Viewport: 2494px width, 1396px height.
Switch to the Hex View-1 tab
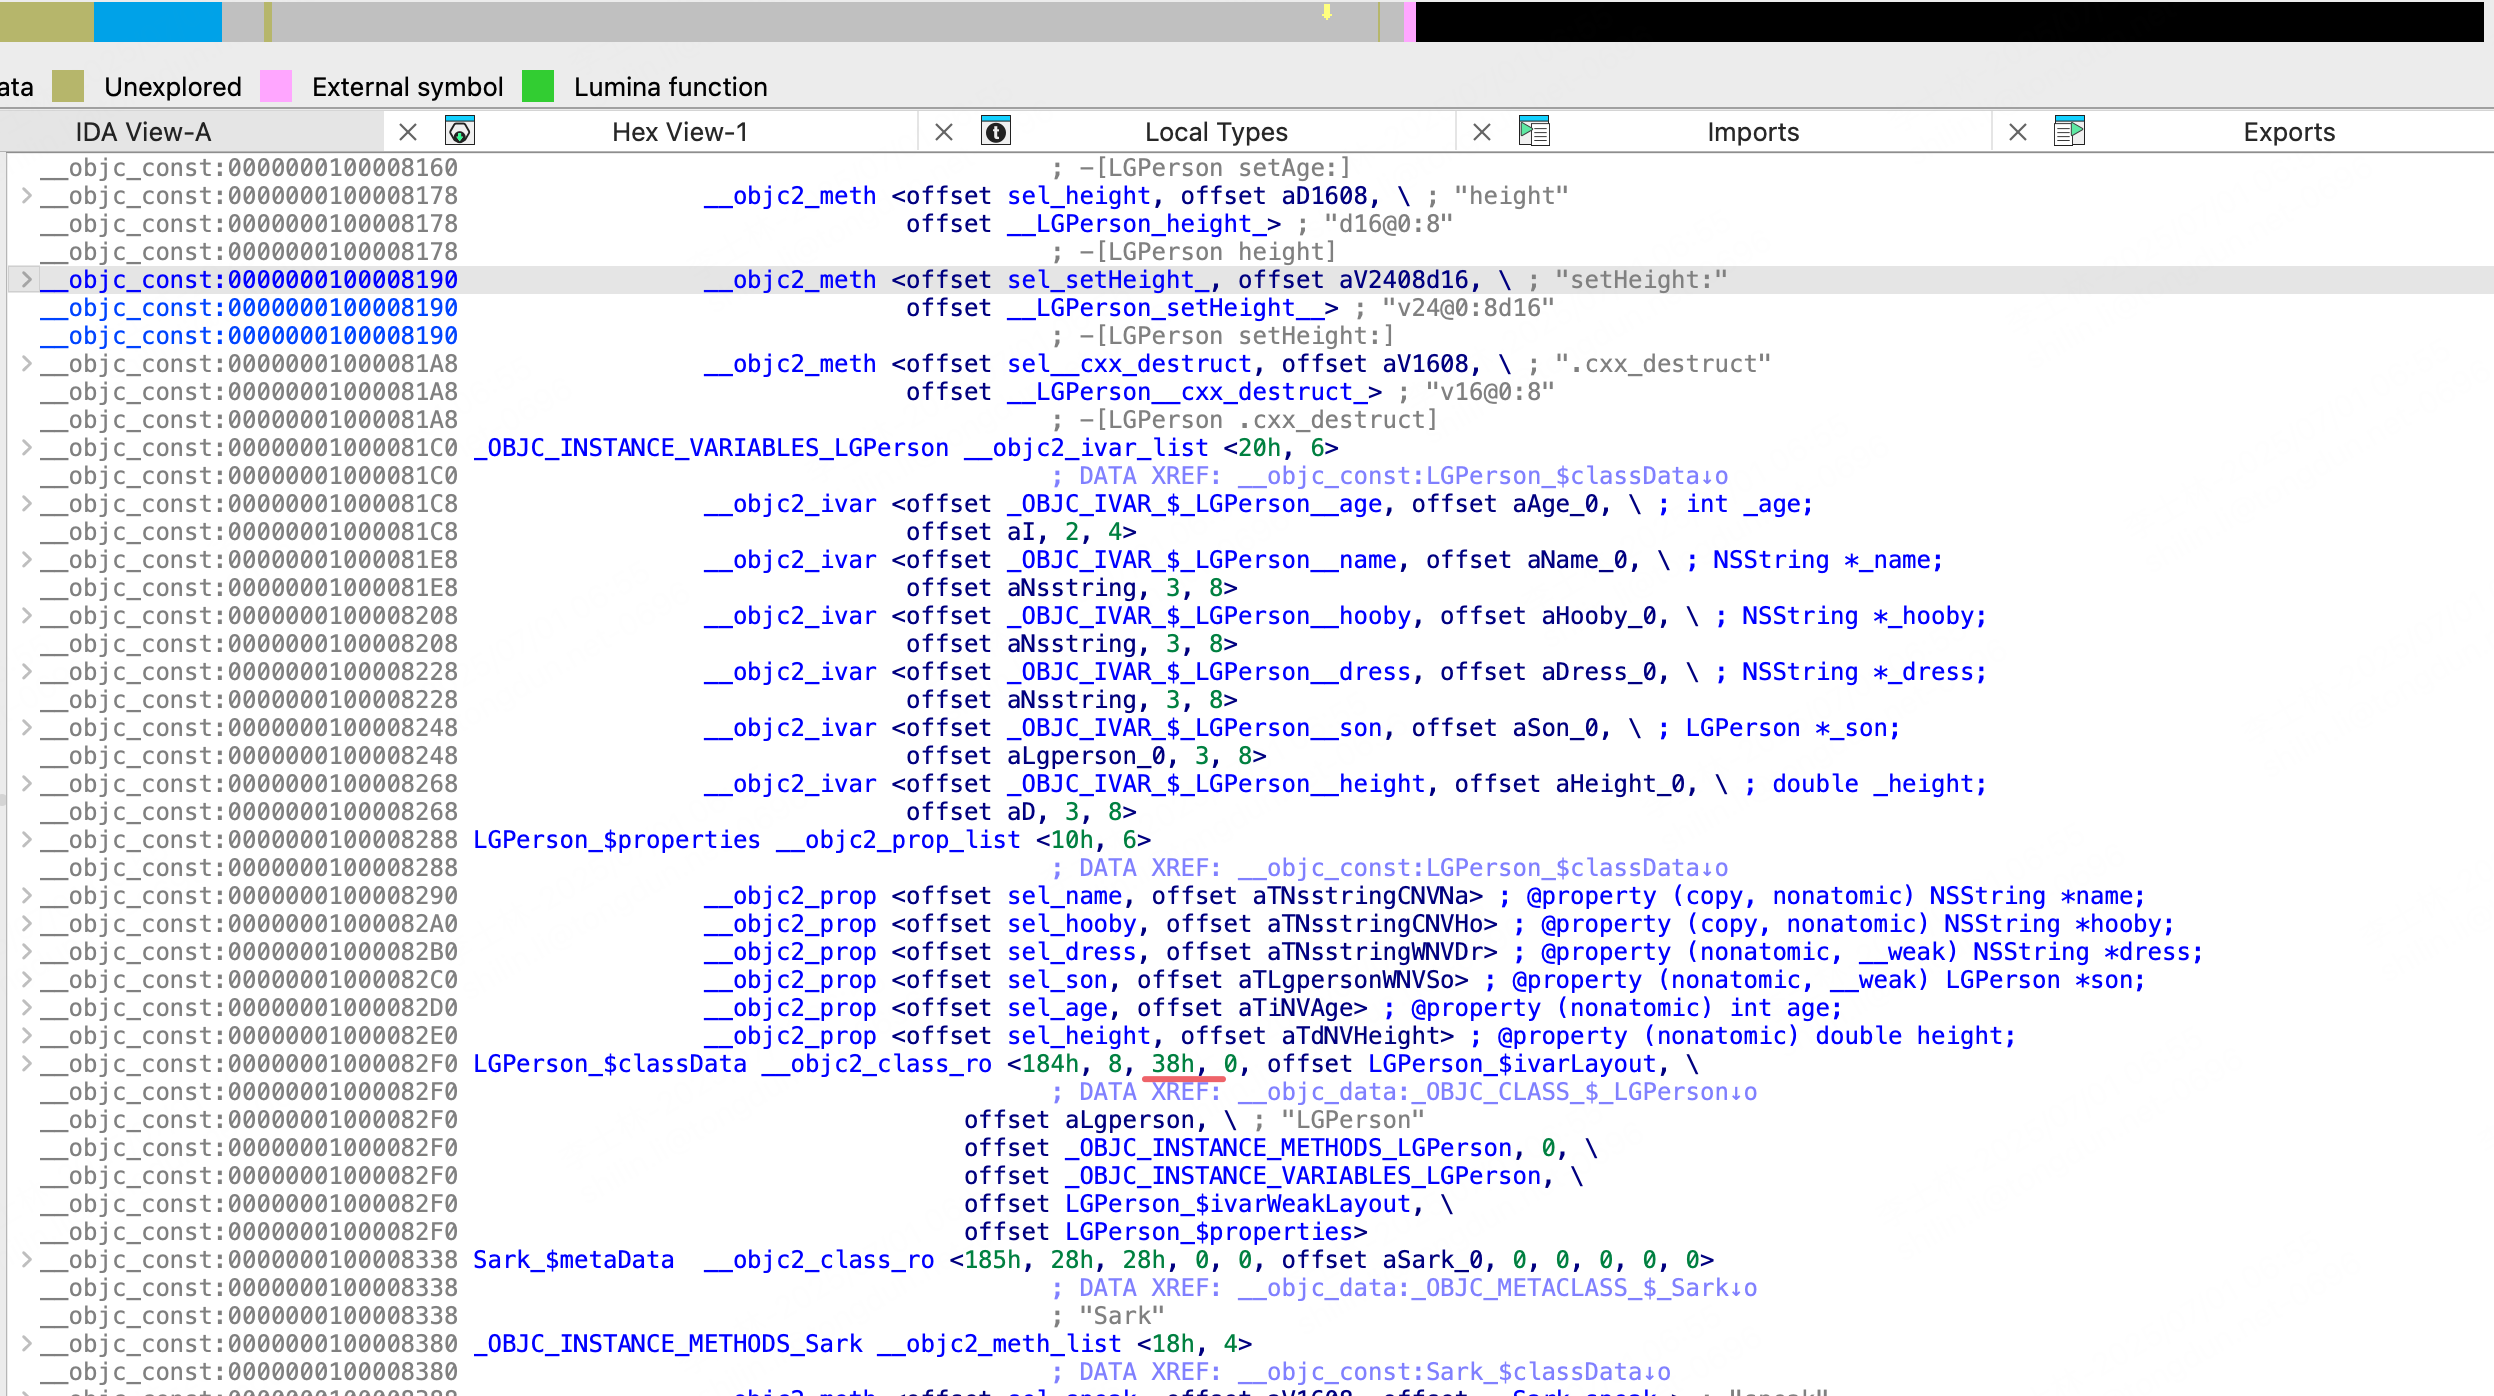click(x=679, y=132)
